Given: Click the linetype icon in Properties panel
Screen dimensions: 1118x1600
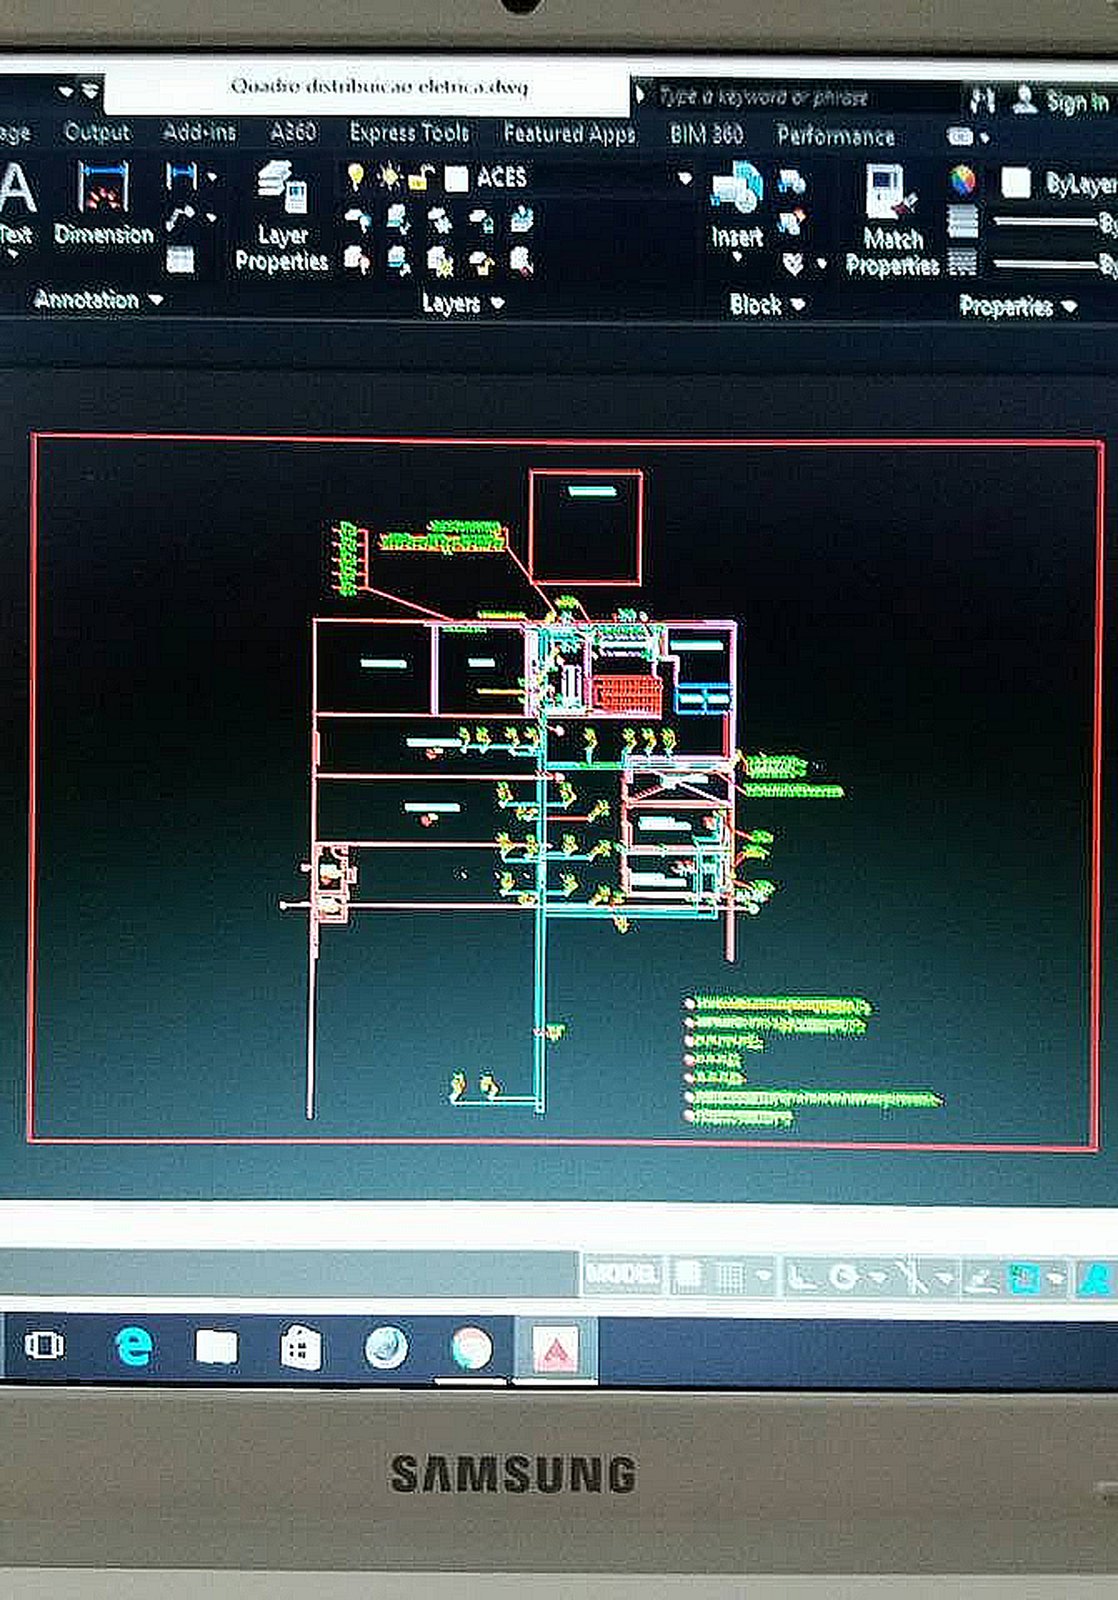Looking at the screenshot, I should (962, 263).
